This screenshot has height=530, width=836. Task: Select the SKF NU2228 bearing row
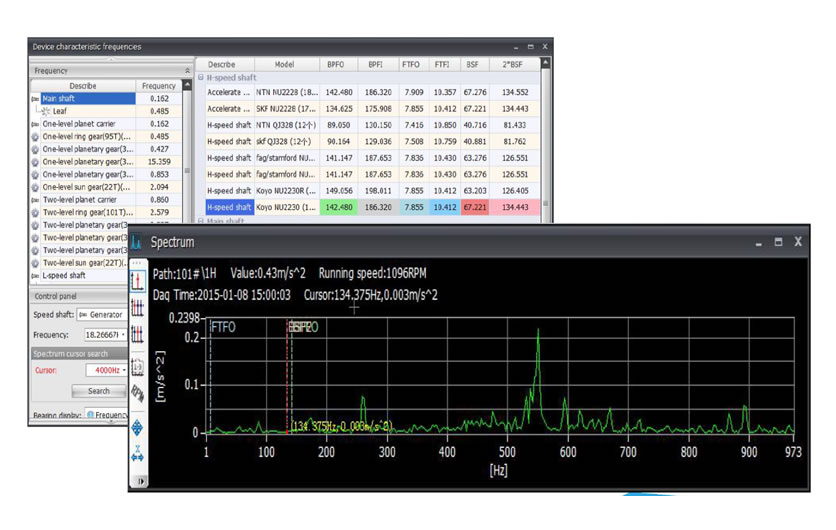(372, 109)
